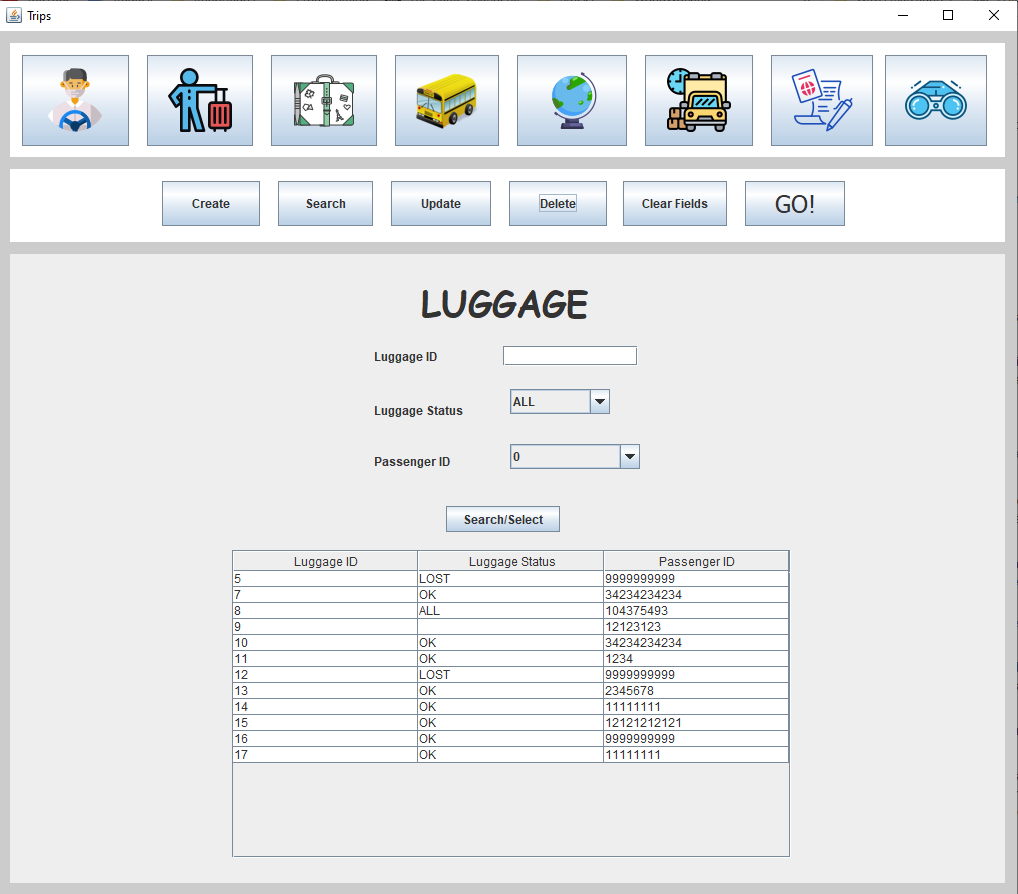Click passenger ID cell 2345678
The width and height of the screenshot is (1018, 894).
pos(696,691)
